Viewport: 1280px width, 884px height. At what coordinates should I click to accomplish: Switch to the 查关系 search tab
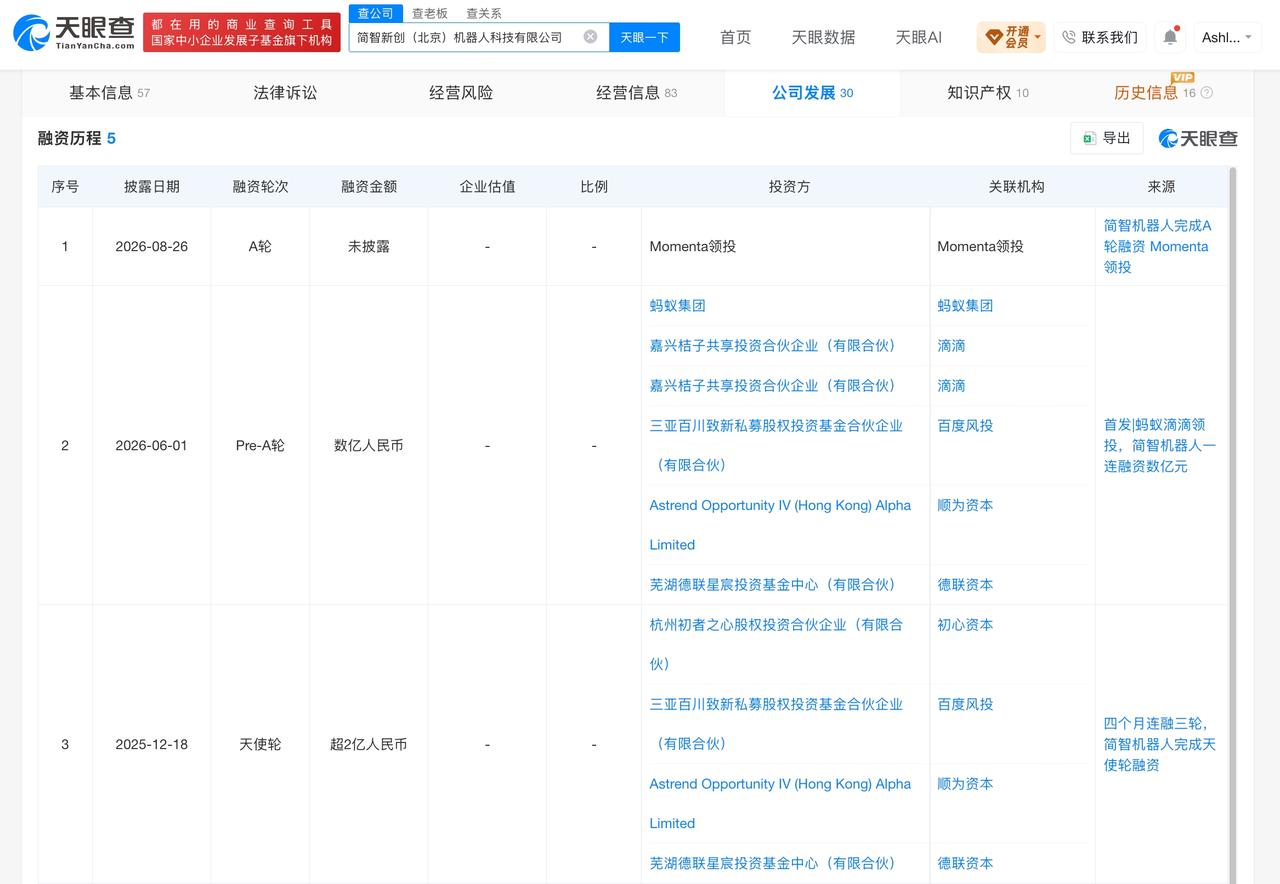coord(484,13)
